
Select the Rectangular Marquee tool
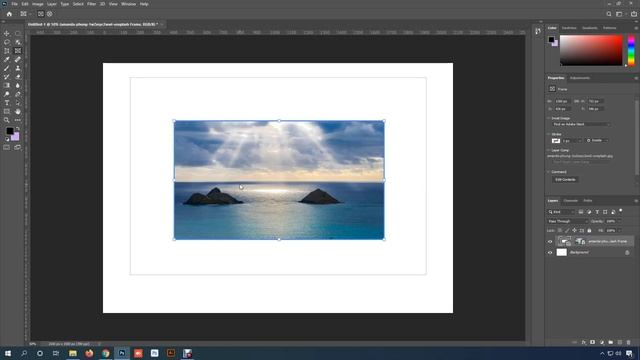[18, 33]
